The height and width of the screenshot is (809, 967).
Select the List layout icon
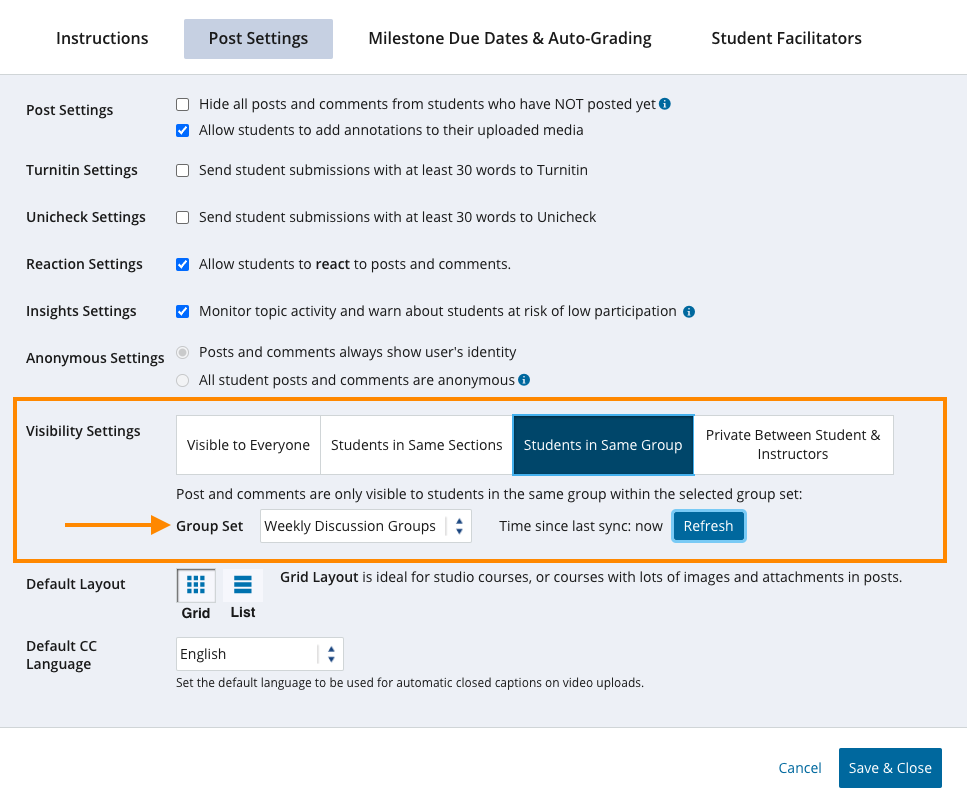(242, 586)
